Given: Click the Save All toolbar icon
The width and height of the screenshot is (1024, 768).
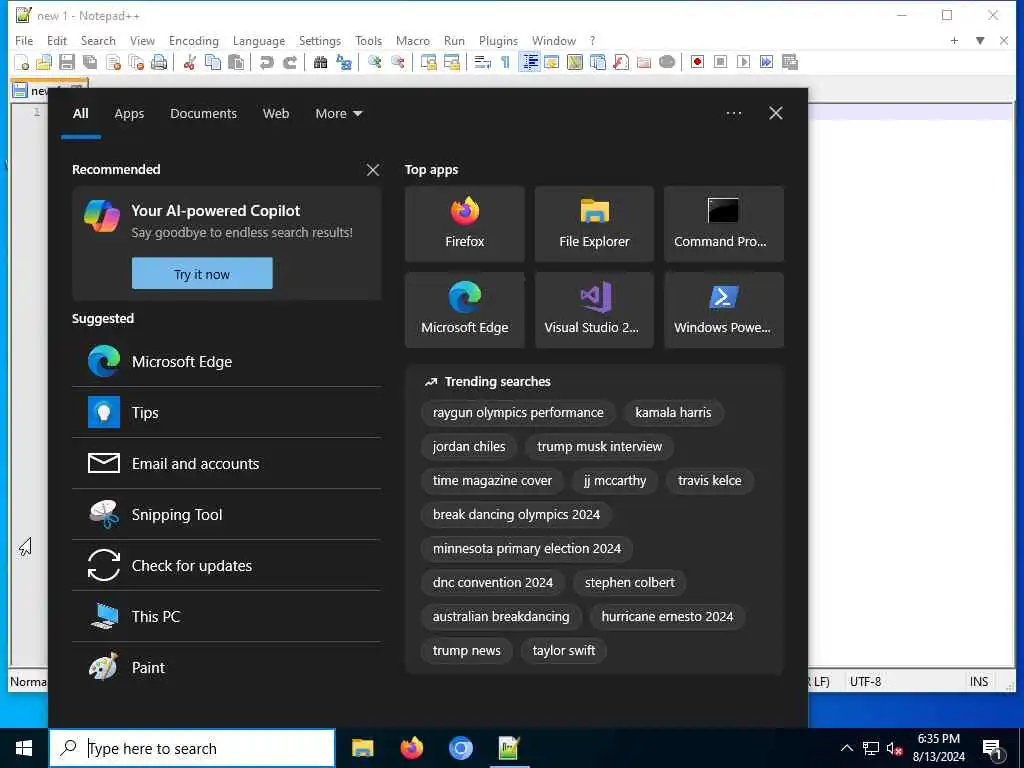Looking at the screenshot, I should [x=90, y=62].
